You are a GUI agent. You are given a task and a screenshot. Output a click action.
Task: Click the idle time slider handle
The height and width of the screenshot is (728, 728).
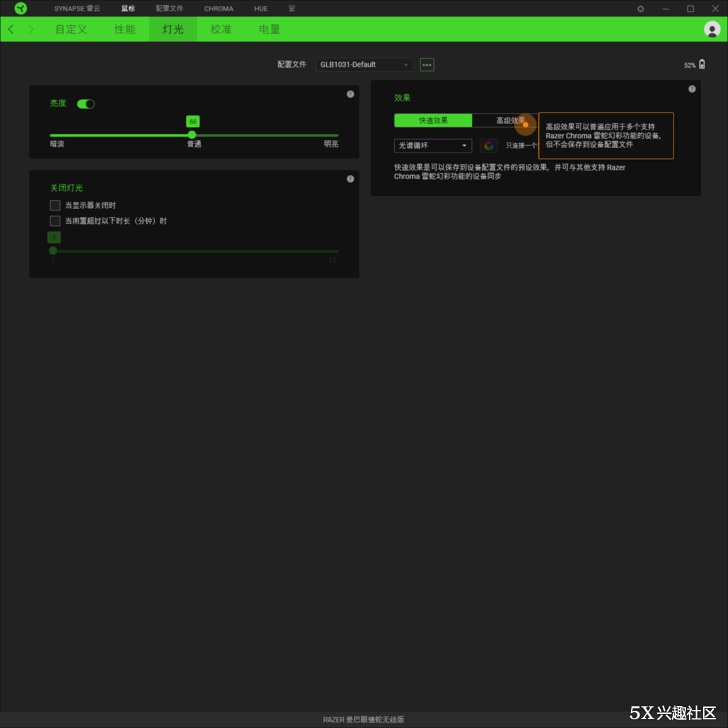tap(53, 251)
